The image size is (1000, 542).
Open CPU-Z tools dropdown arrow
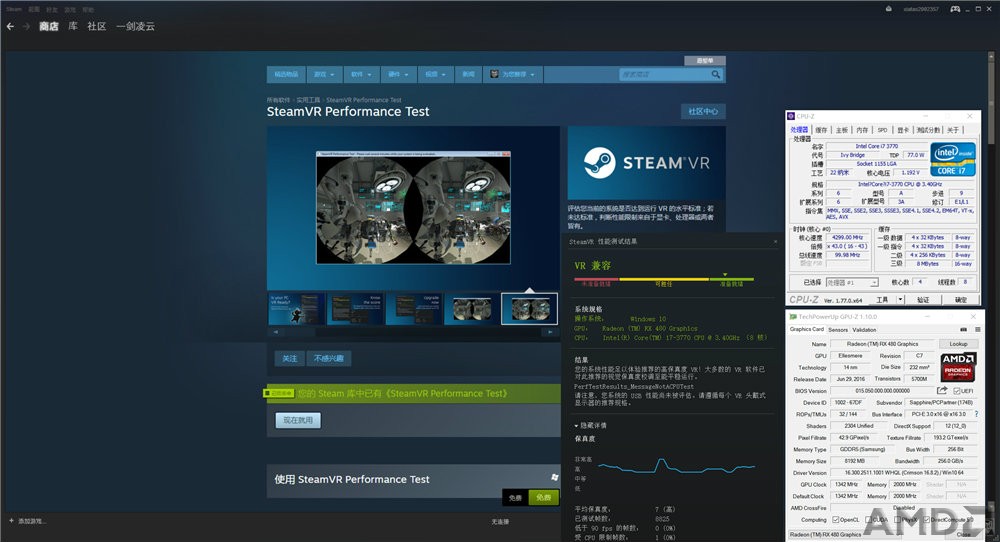pos(900,299)
